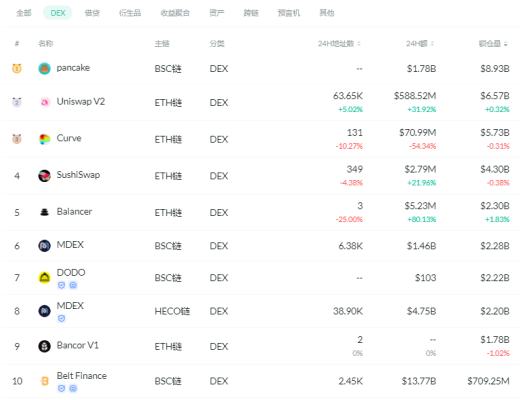Click the 分类 column header
The height and width of the screenshot is (400, 520).
point(217,44)
